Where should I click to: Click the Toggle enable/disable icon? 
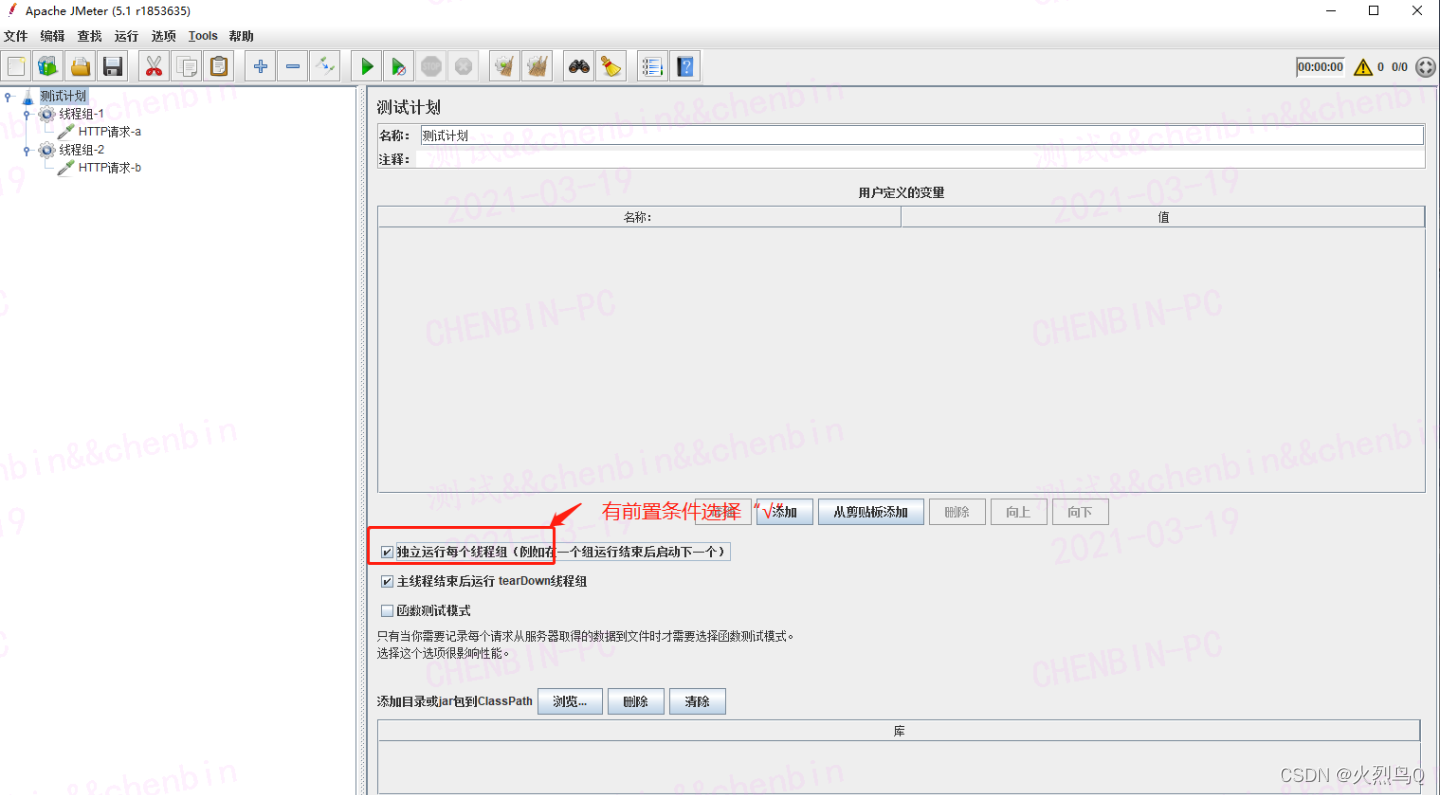324,67
